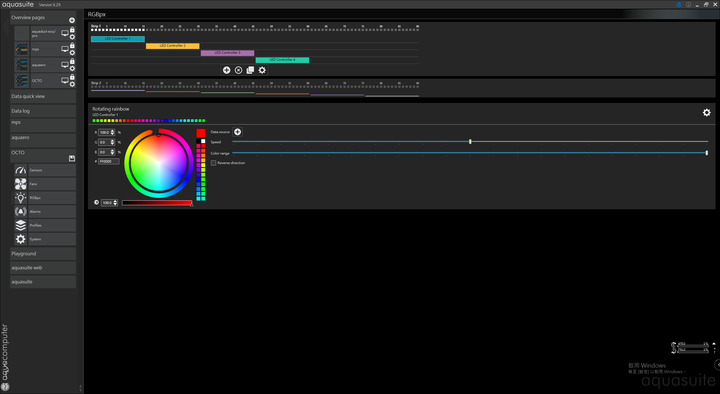Adjust the Color range slider handle

707,153
